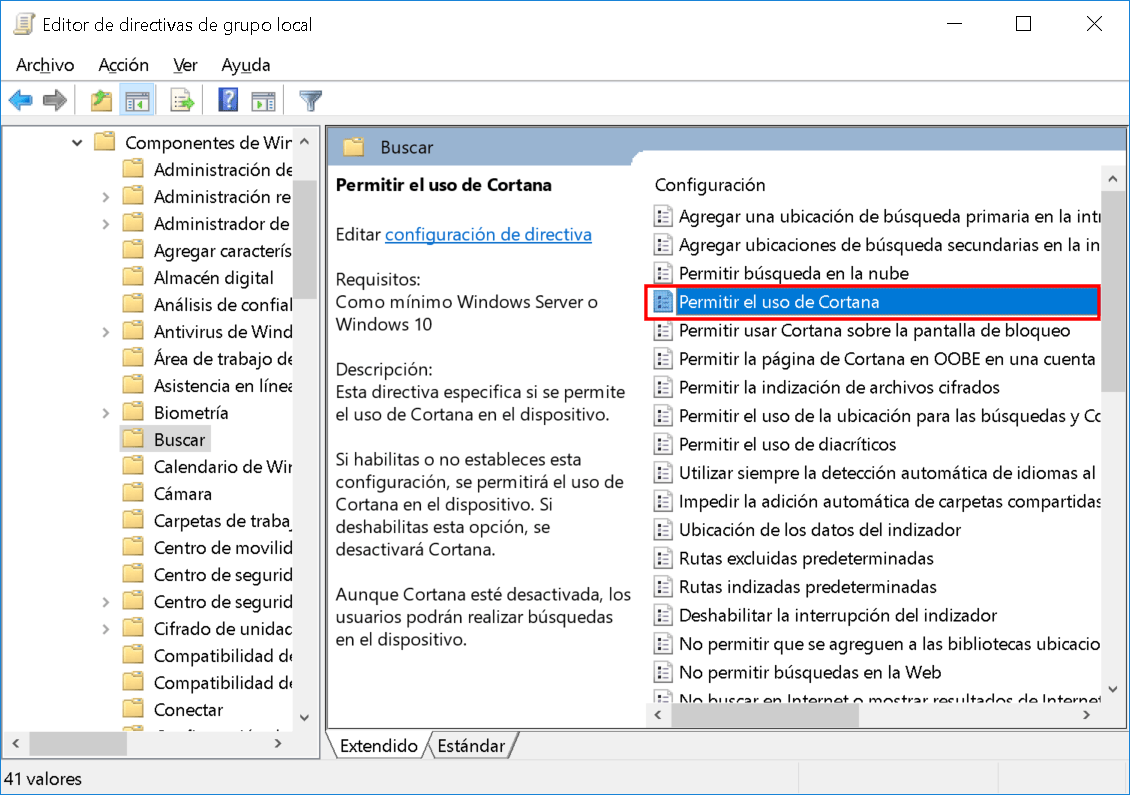Click policy icon beside Deshabilitar la interrupción del indizador
Screen dimensions: 1130x795
pos(663,615)
